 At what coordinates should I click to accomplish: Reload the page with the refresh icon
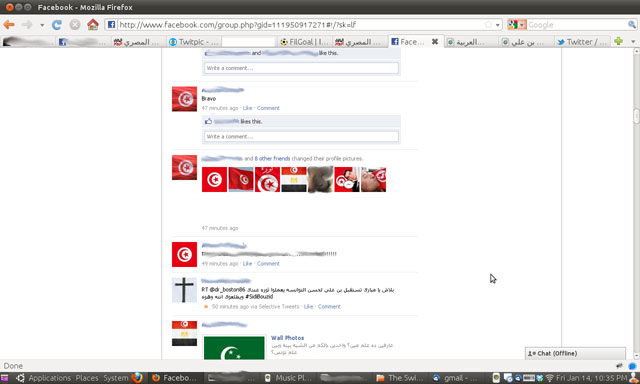57,25
